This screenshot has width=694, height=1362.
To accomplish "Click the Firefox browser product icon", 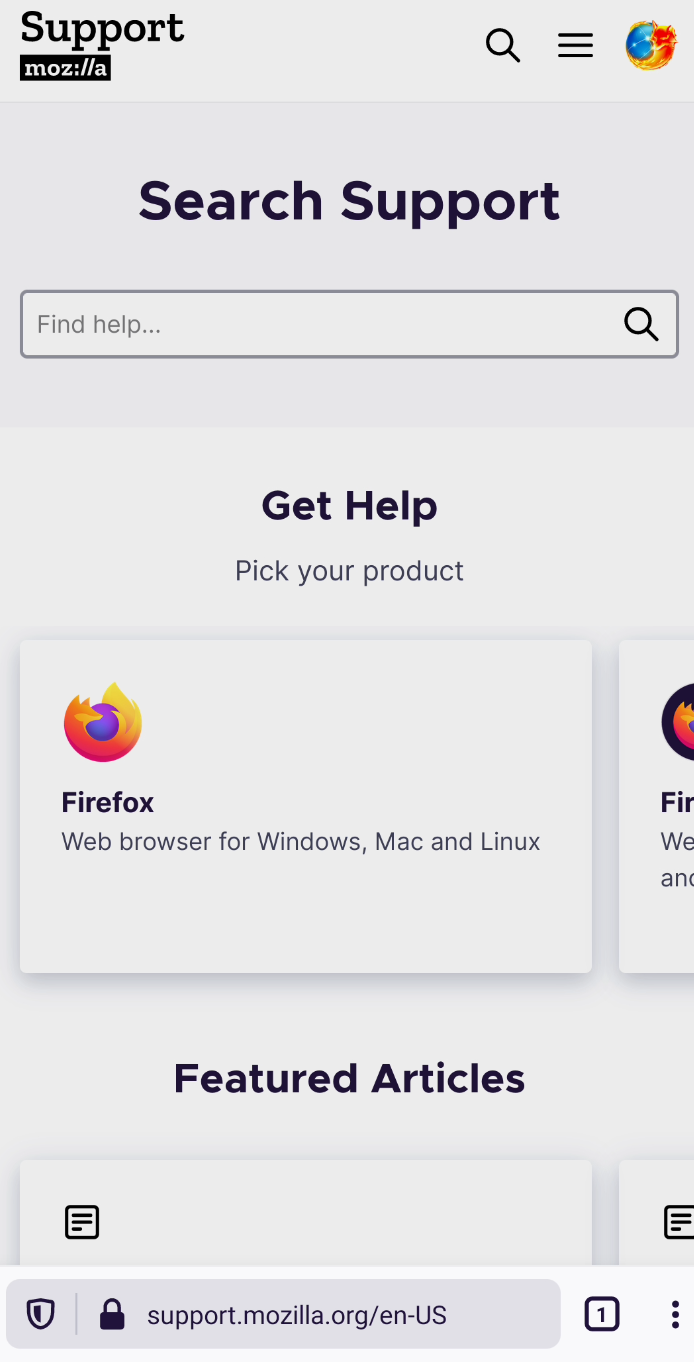I will click(x=103, y=722).
